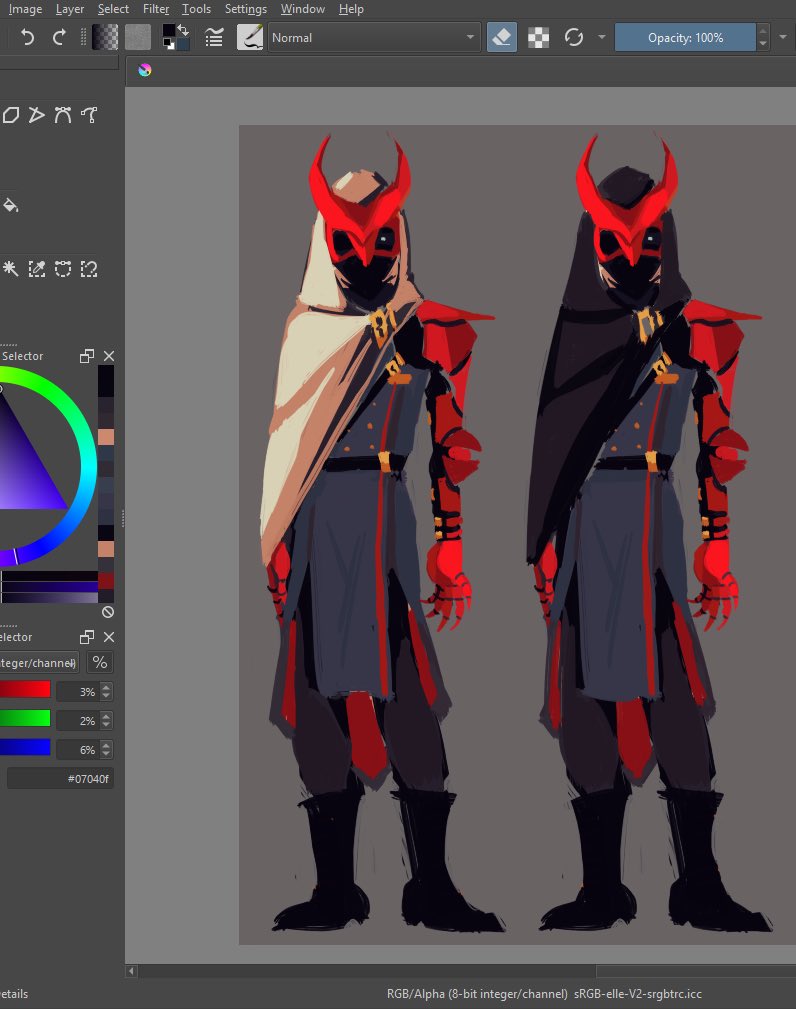Toggle the percent display button

pos(100,662)
